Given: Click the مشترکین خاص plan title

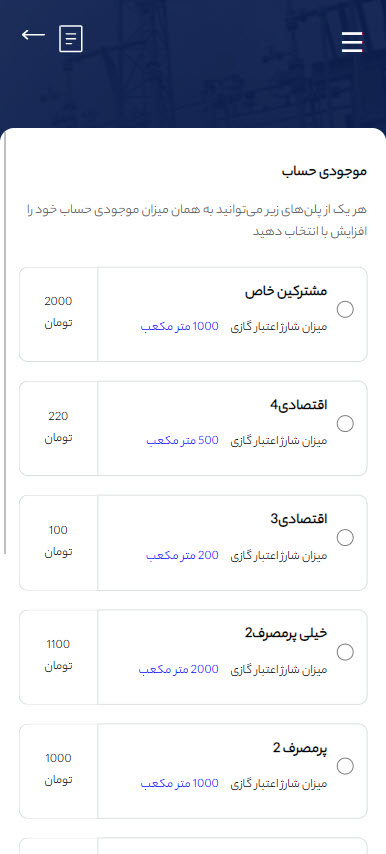Looking at the screenshot, I should point(286,291).
